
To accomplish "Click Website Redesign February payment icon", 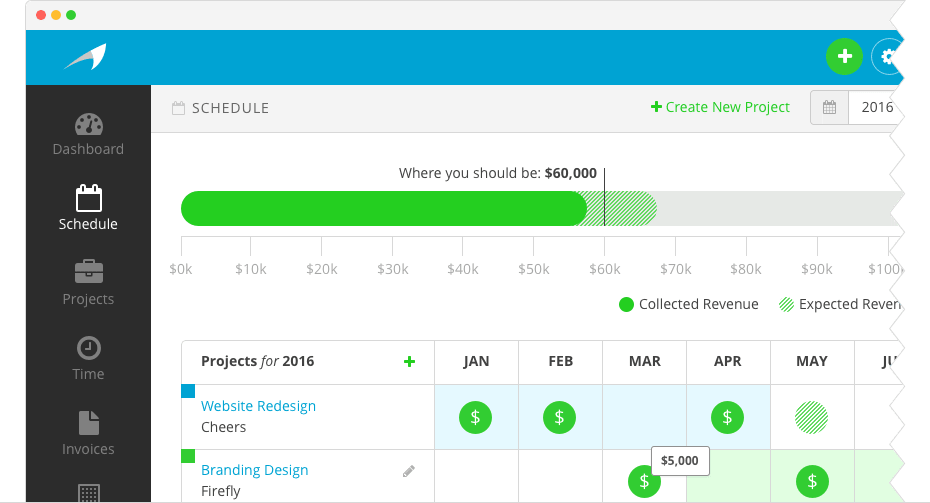I will point(559,418).
